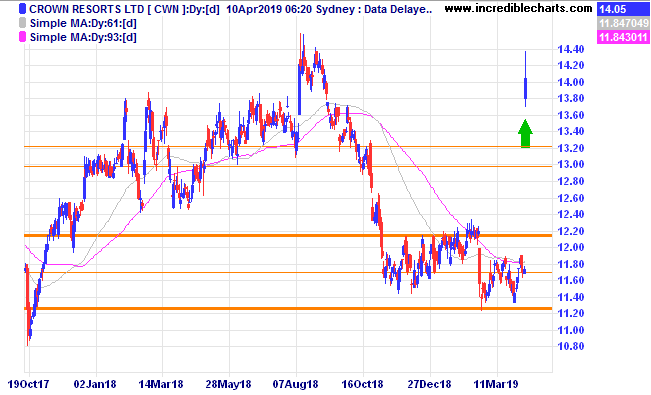Click the blue CROWN RESORTS legend swatch
Viewport: 651px width, 395px height.
tap(22, 9)
